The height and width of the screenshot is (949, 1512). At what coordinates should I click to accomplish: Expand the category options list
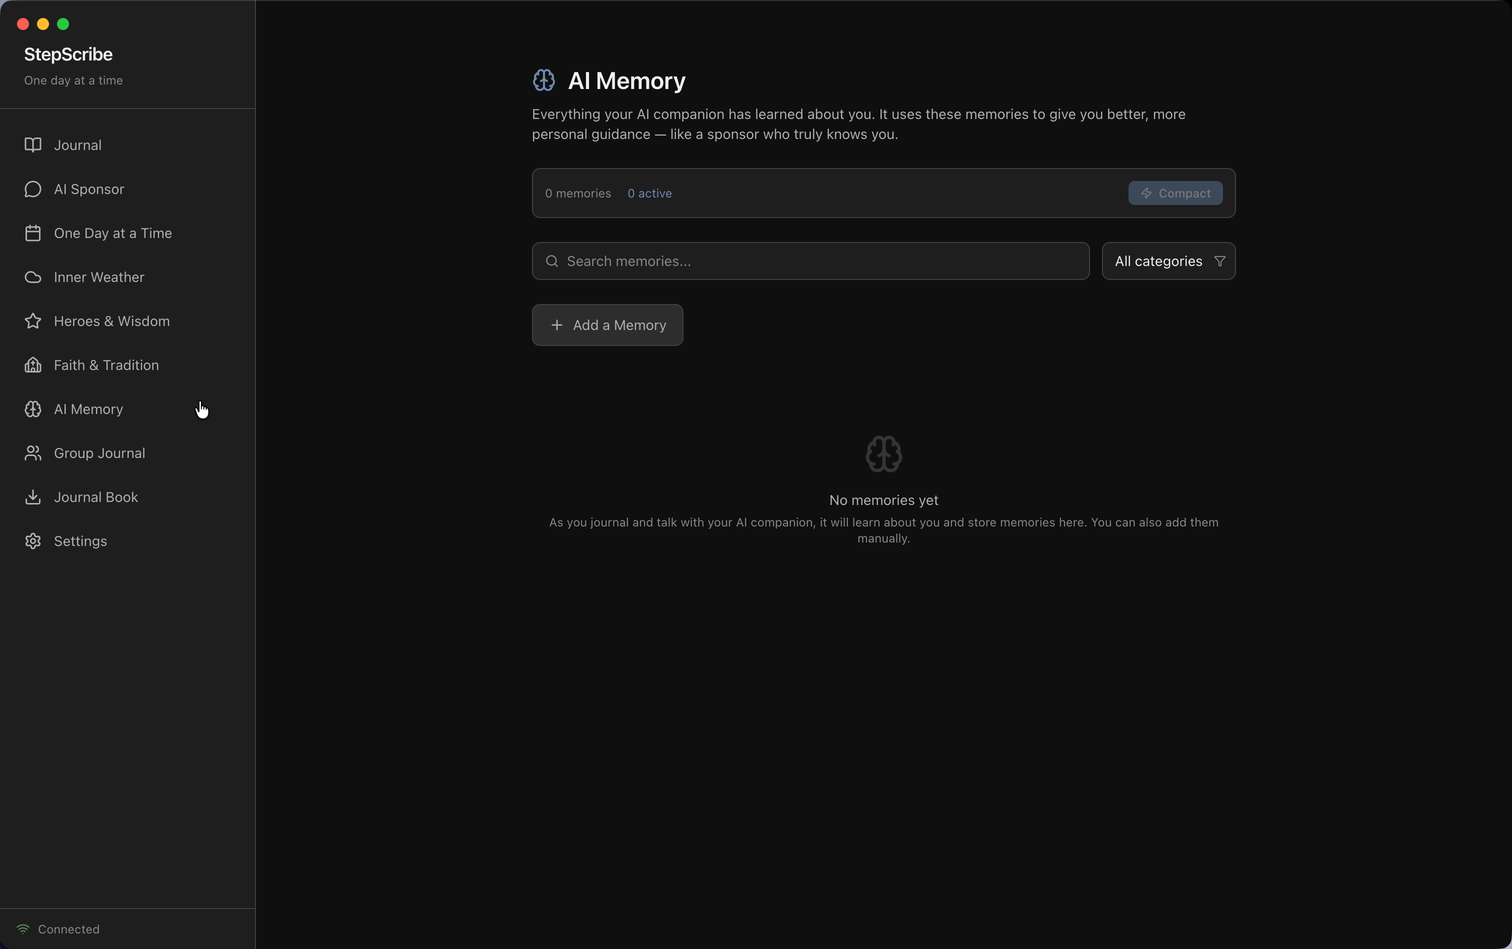click(x=1168, y=261)
